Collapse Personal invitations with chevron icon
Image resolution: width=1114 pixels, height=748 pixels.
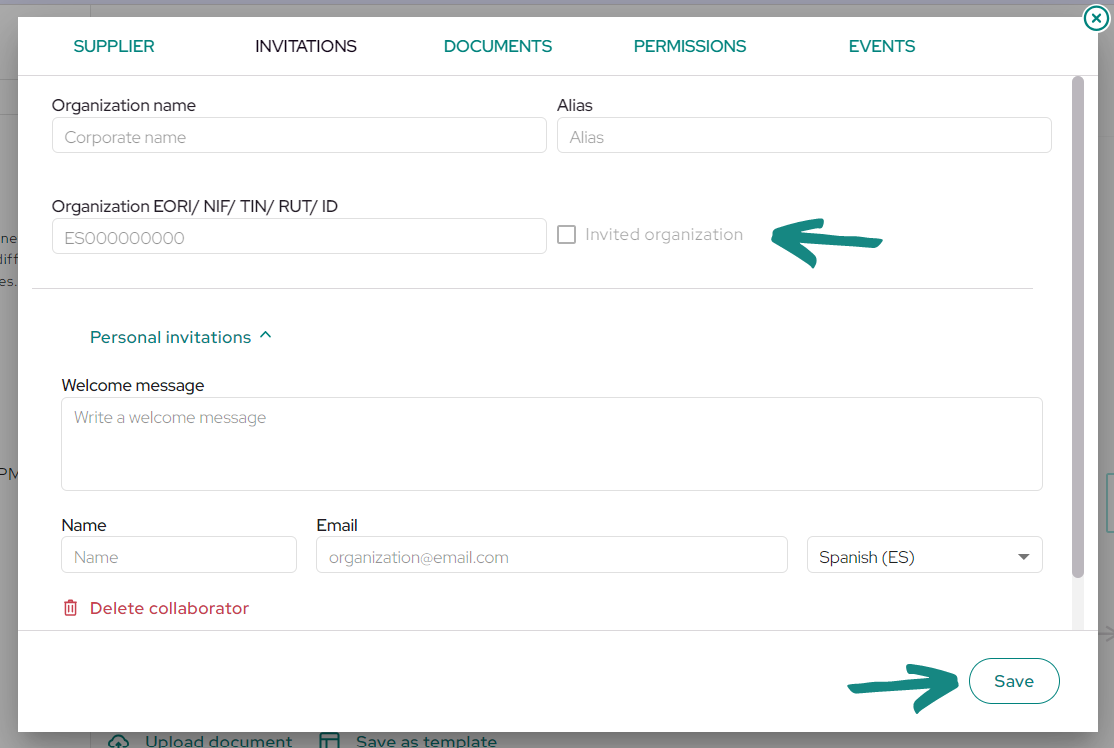point(266,335)
